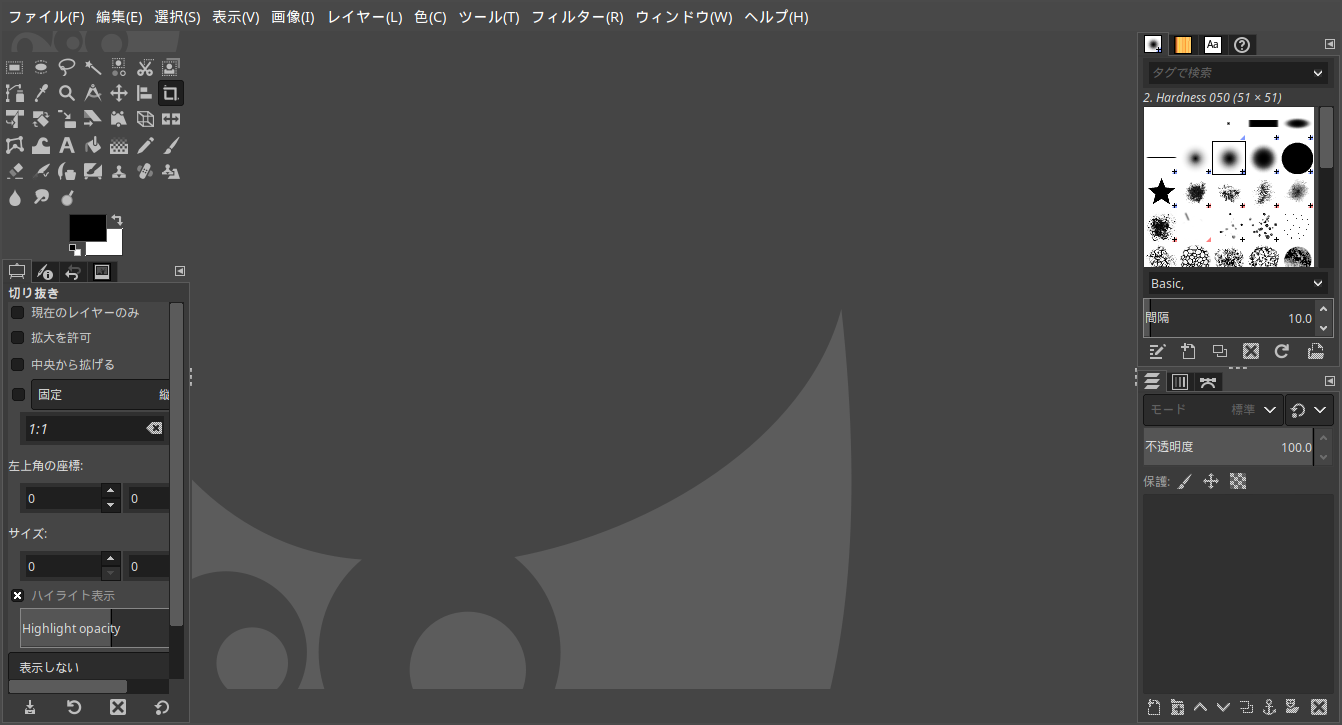The height and width of the screenshot is (725, 1342).
Task: Select the Gradient tool
Action: tap(119, 145)
